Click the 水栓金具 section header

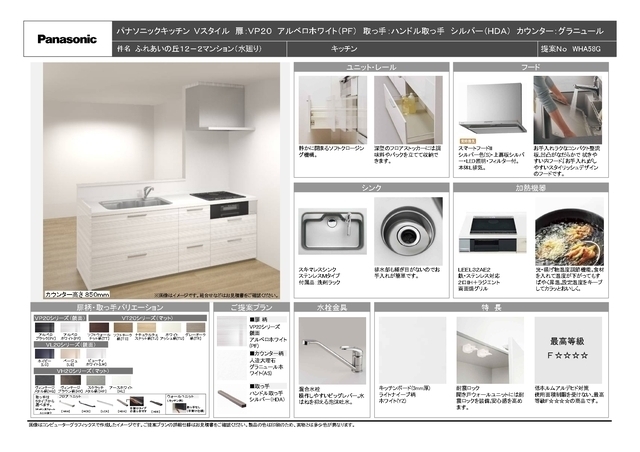332,307
